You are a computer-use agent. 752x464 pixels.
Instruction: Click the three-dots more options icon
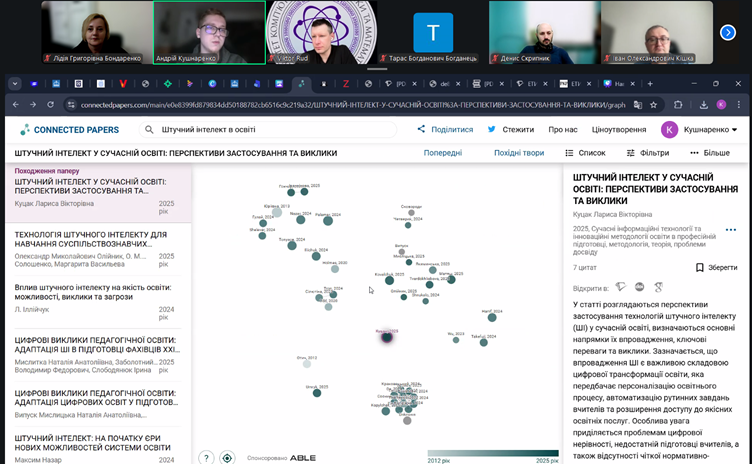click(x=731, y=231)
